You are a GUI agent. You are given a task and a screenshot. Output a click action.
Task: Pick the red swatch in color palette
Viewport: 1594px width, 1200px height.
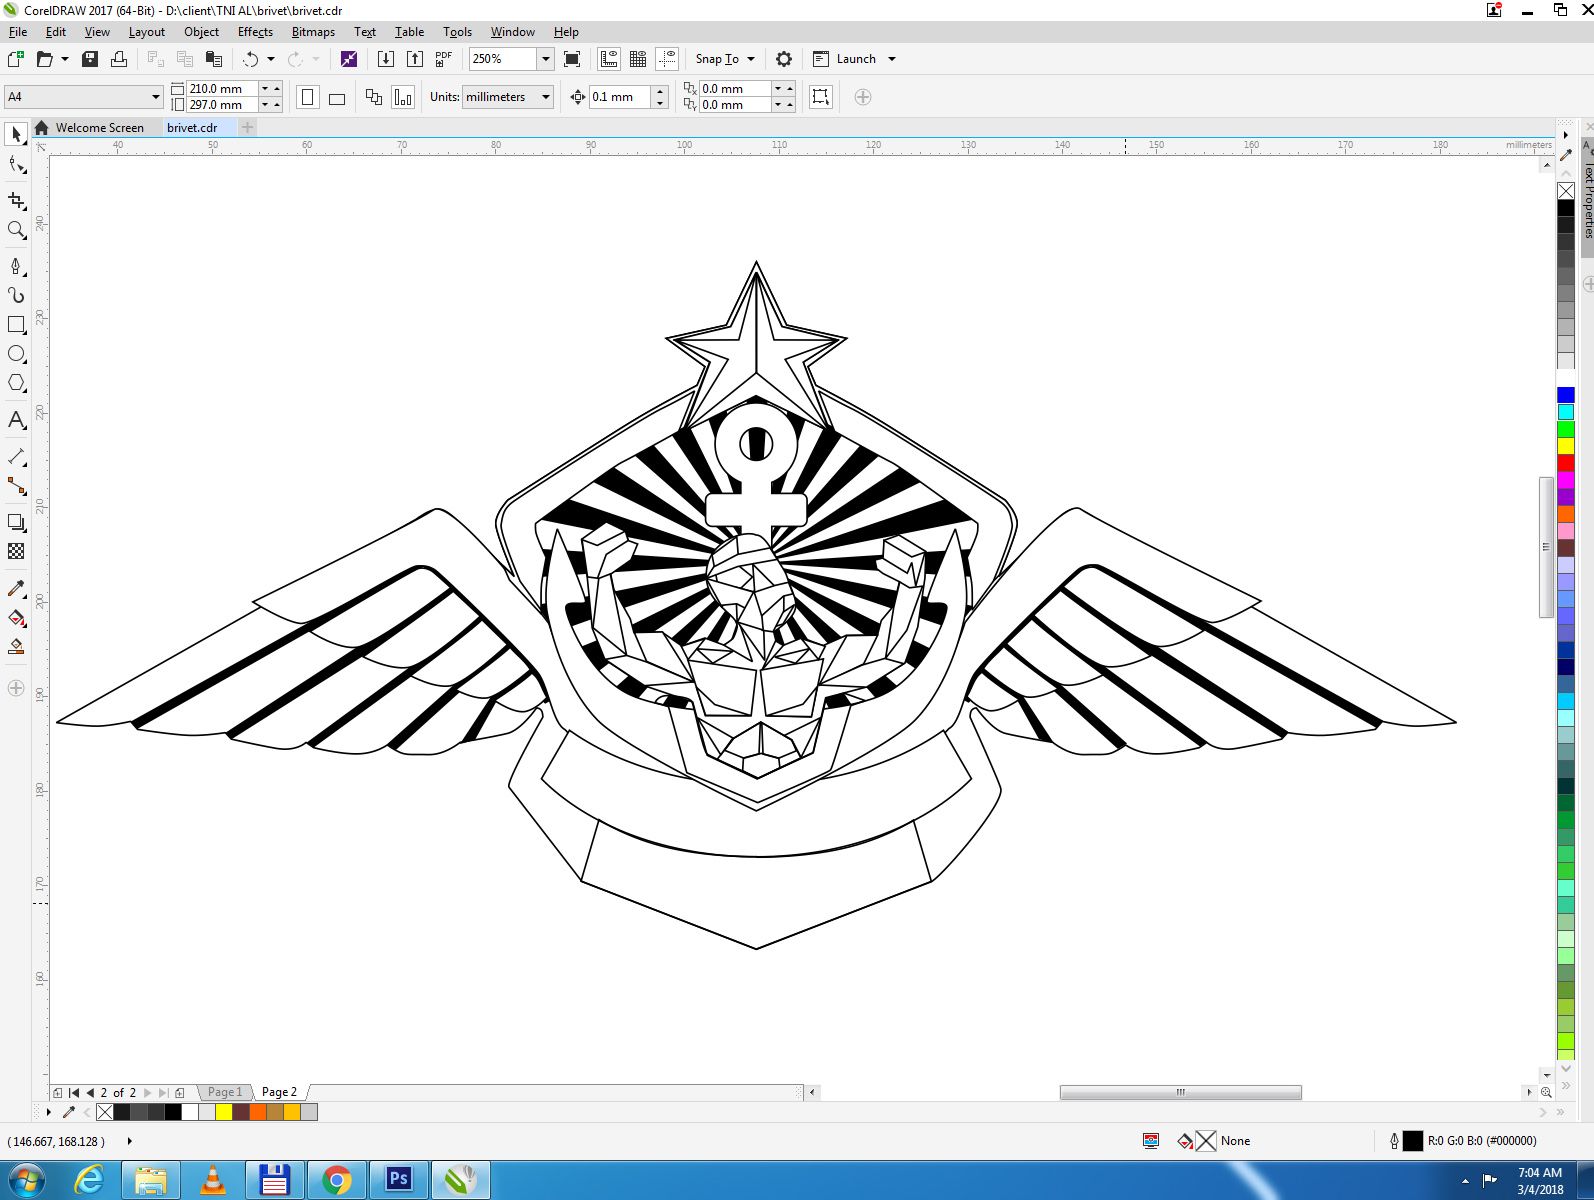click(x=1566, y=463)
